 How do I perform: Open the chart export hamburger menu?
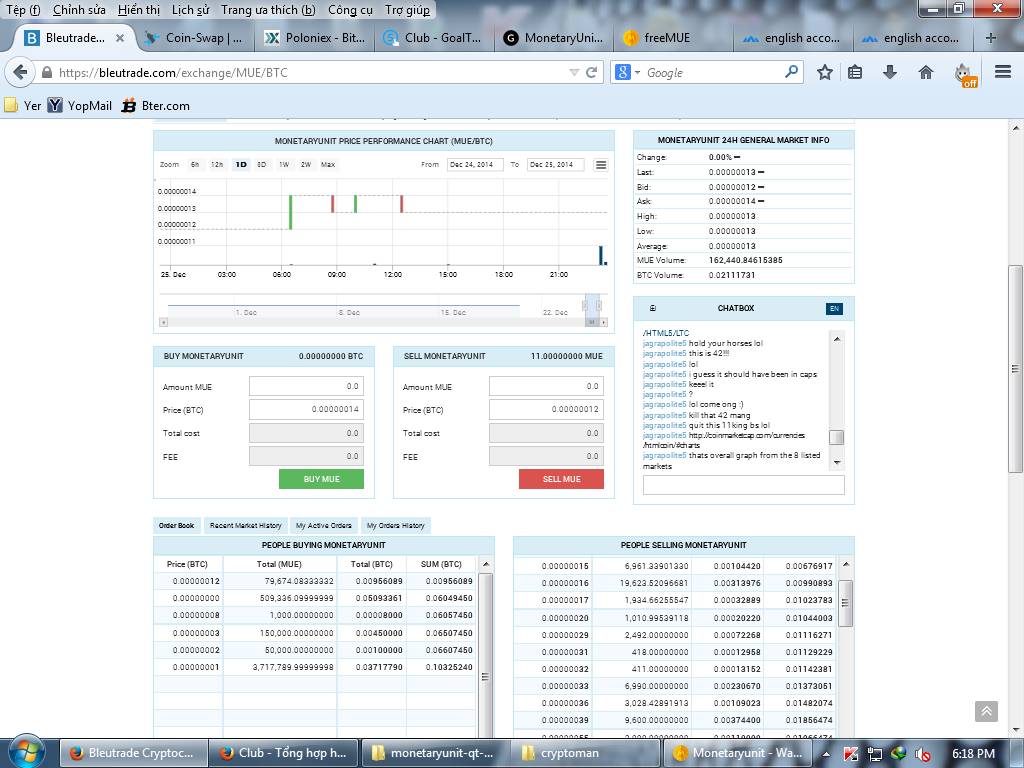click(601, 165)
